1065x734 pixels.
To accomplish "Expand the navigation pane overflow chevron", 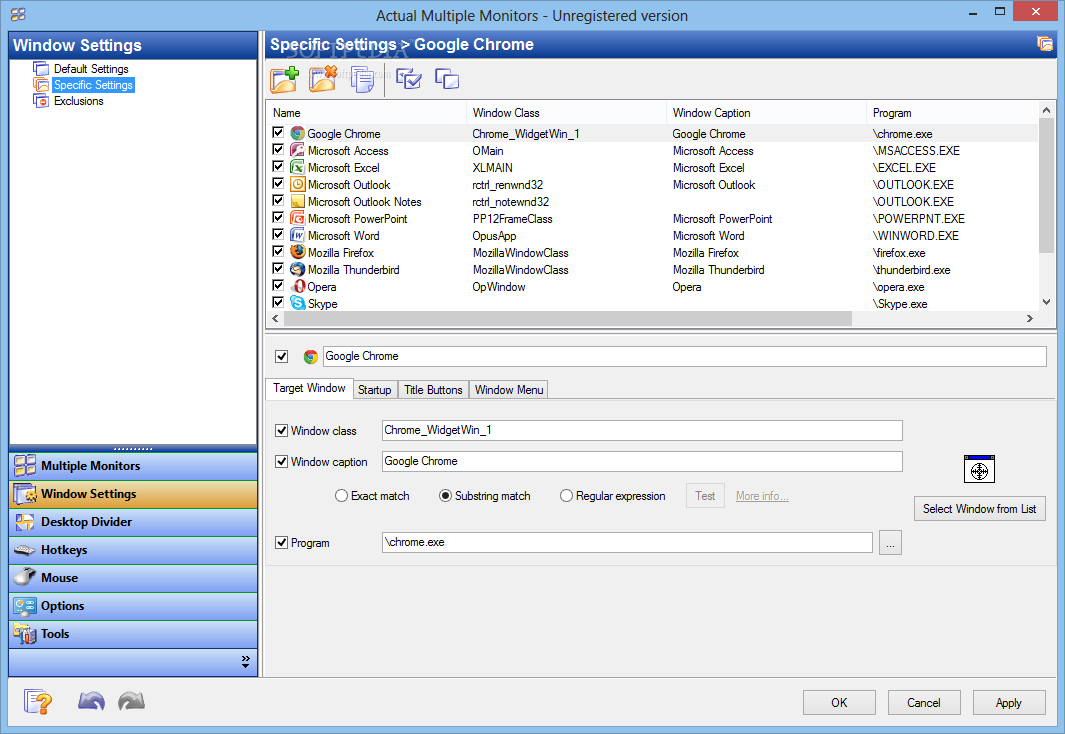I will [245, 662].
